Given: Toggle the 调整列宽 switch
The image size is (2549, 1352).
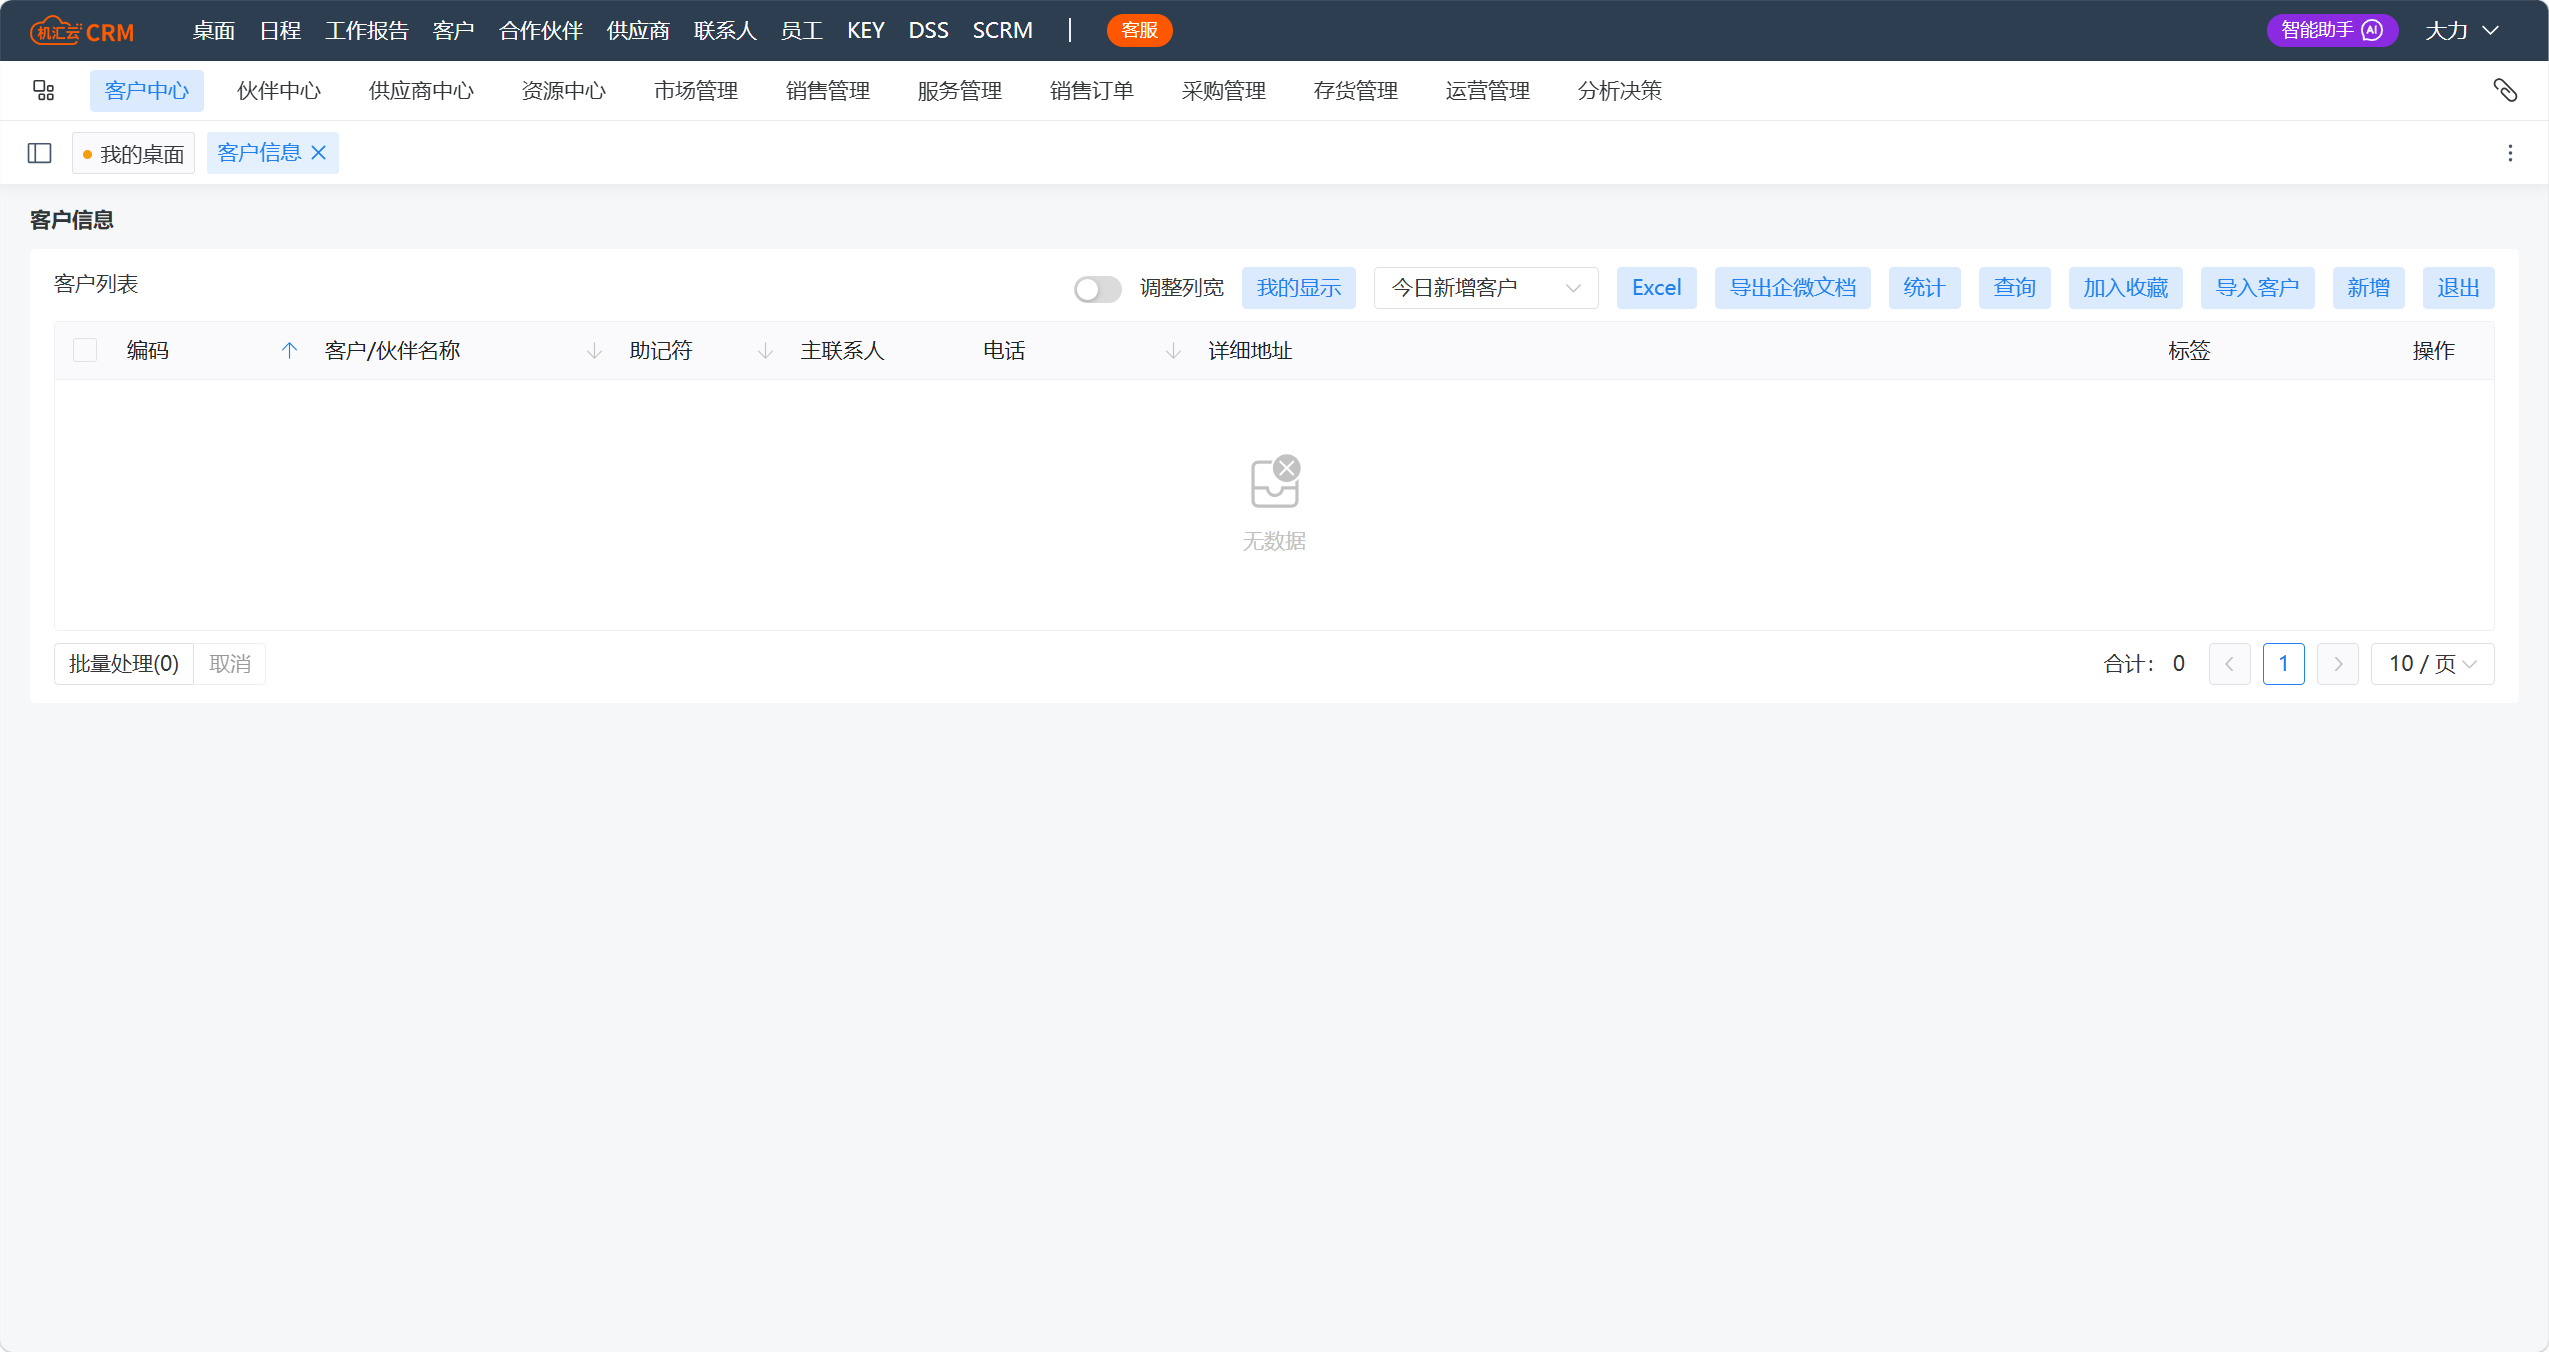Looking at the screenshot, I should point(1097,289).
